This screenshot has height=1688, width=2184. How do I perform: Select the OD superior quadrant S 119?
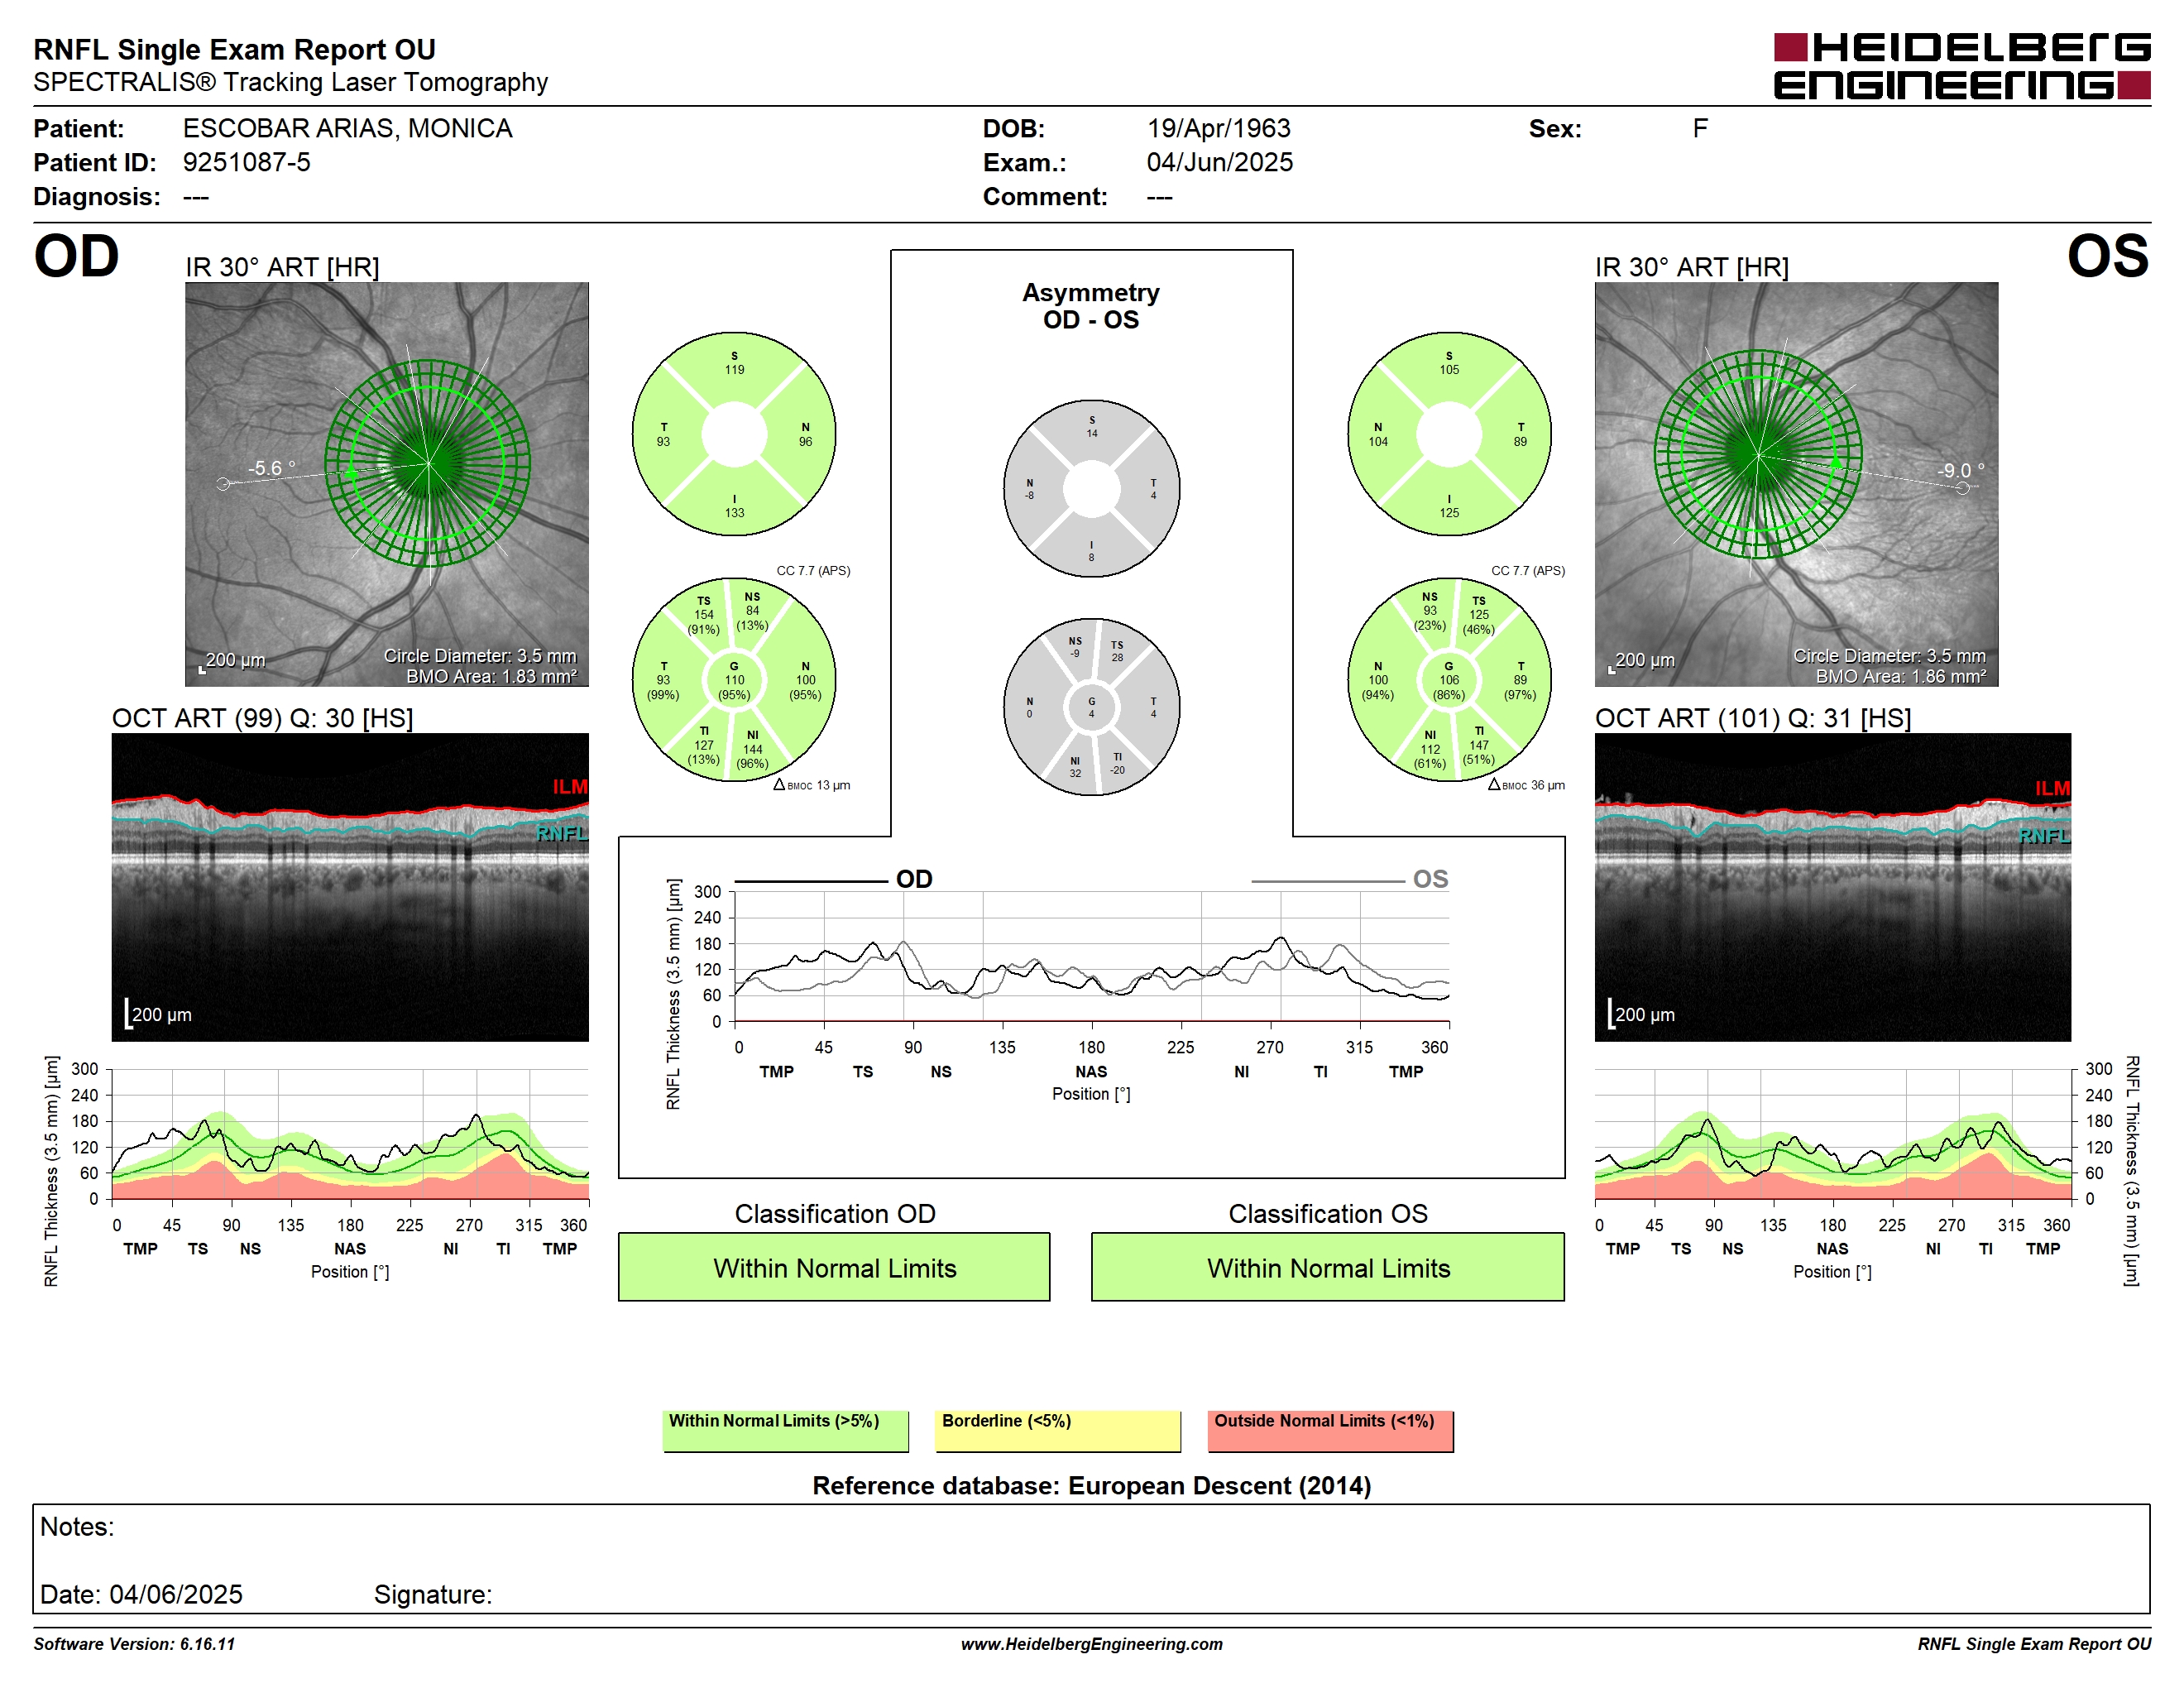(x=734, y=363)
